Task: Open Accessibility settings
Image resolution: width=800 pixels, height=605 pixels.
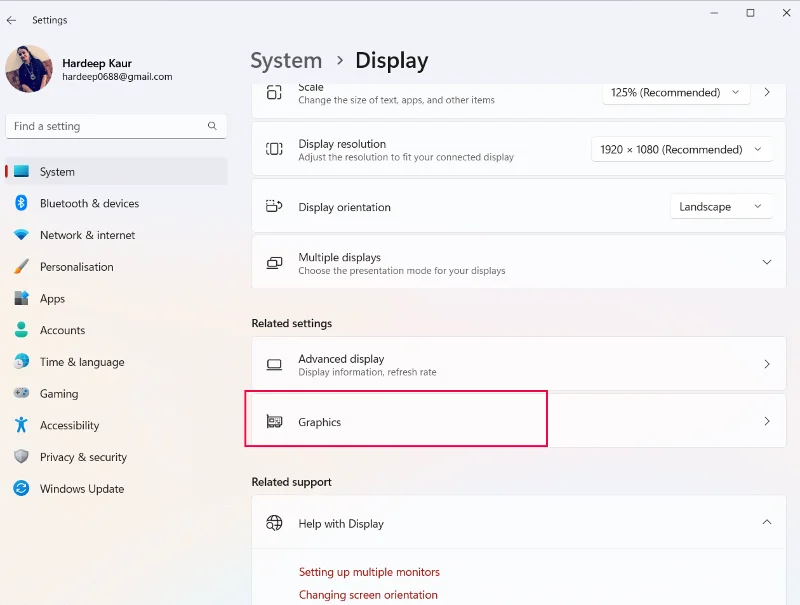Action: (116, 424)
